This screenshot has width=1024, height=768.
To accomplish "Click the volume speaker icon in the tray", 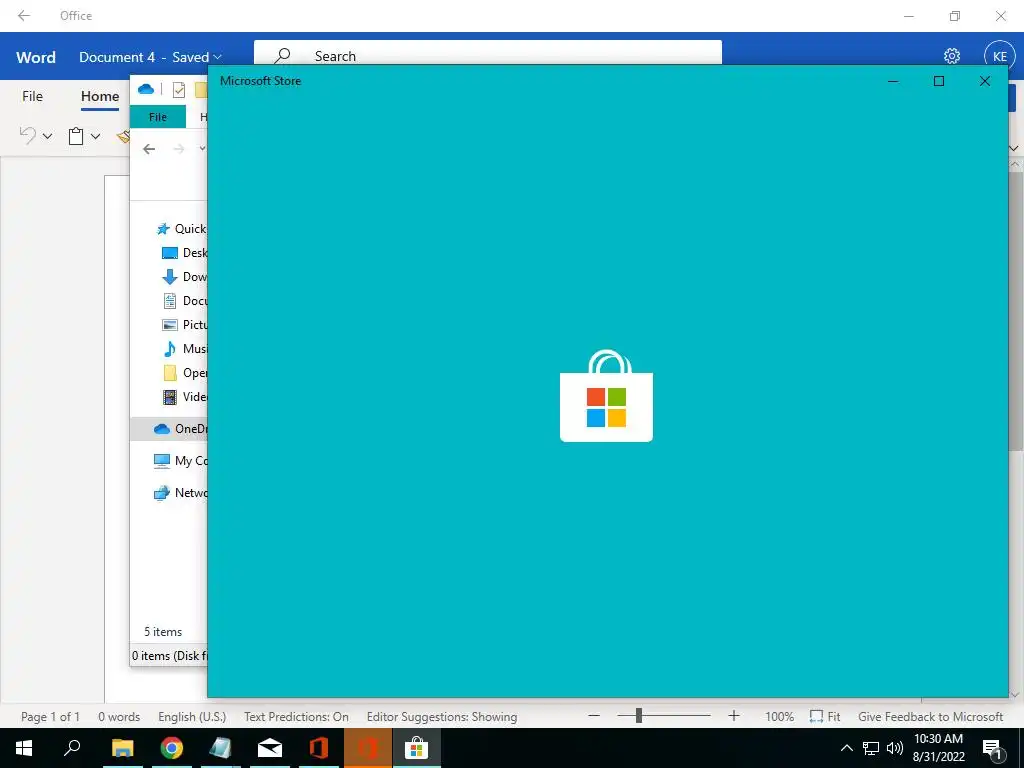I will click(895, 748).
